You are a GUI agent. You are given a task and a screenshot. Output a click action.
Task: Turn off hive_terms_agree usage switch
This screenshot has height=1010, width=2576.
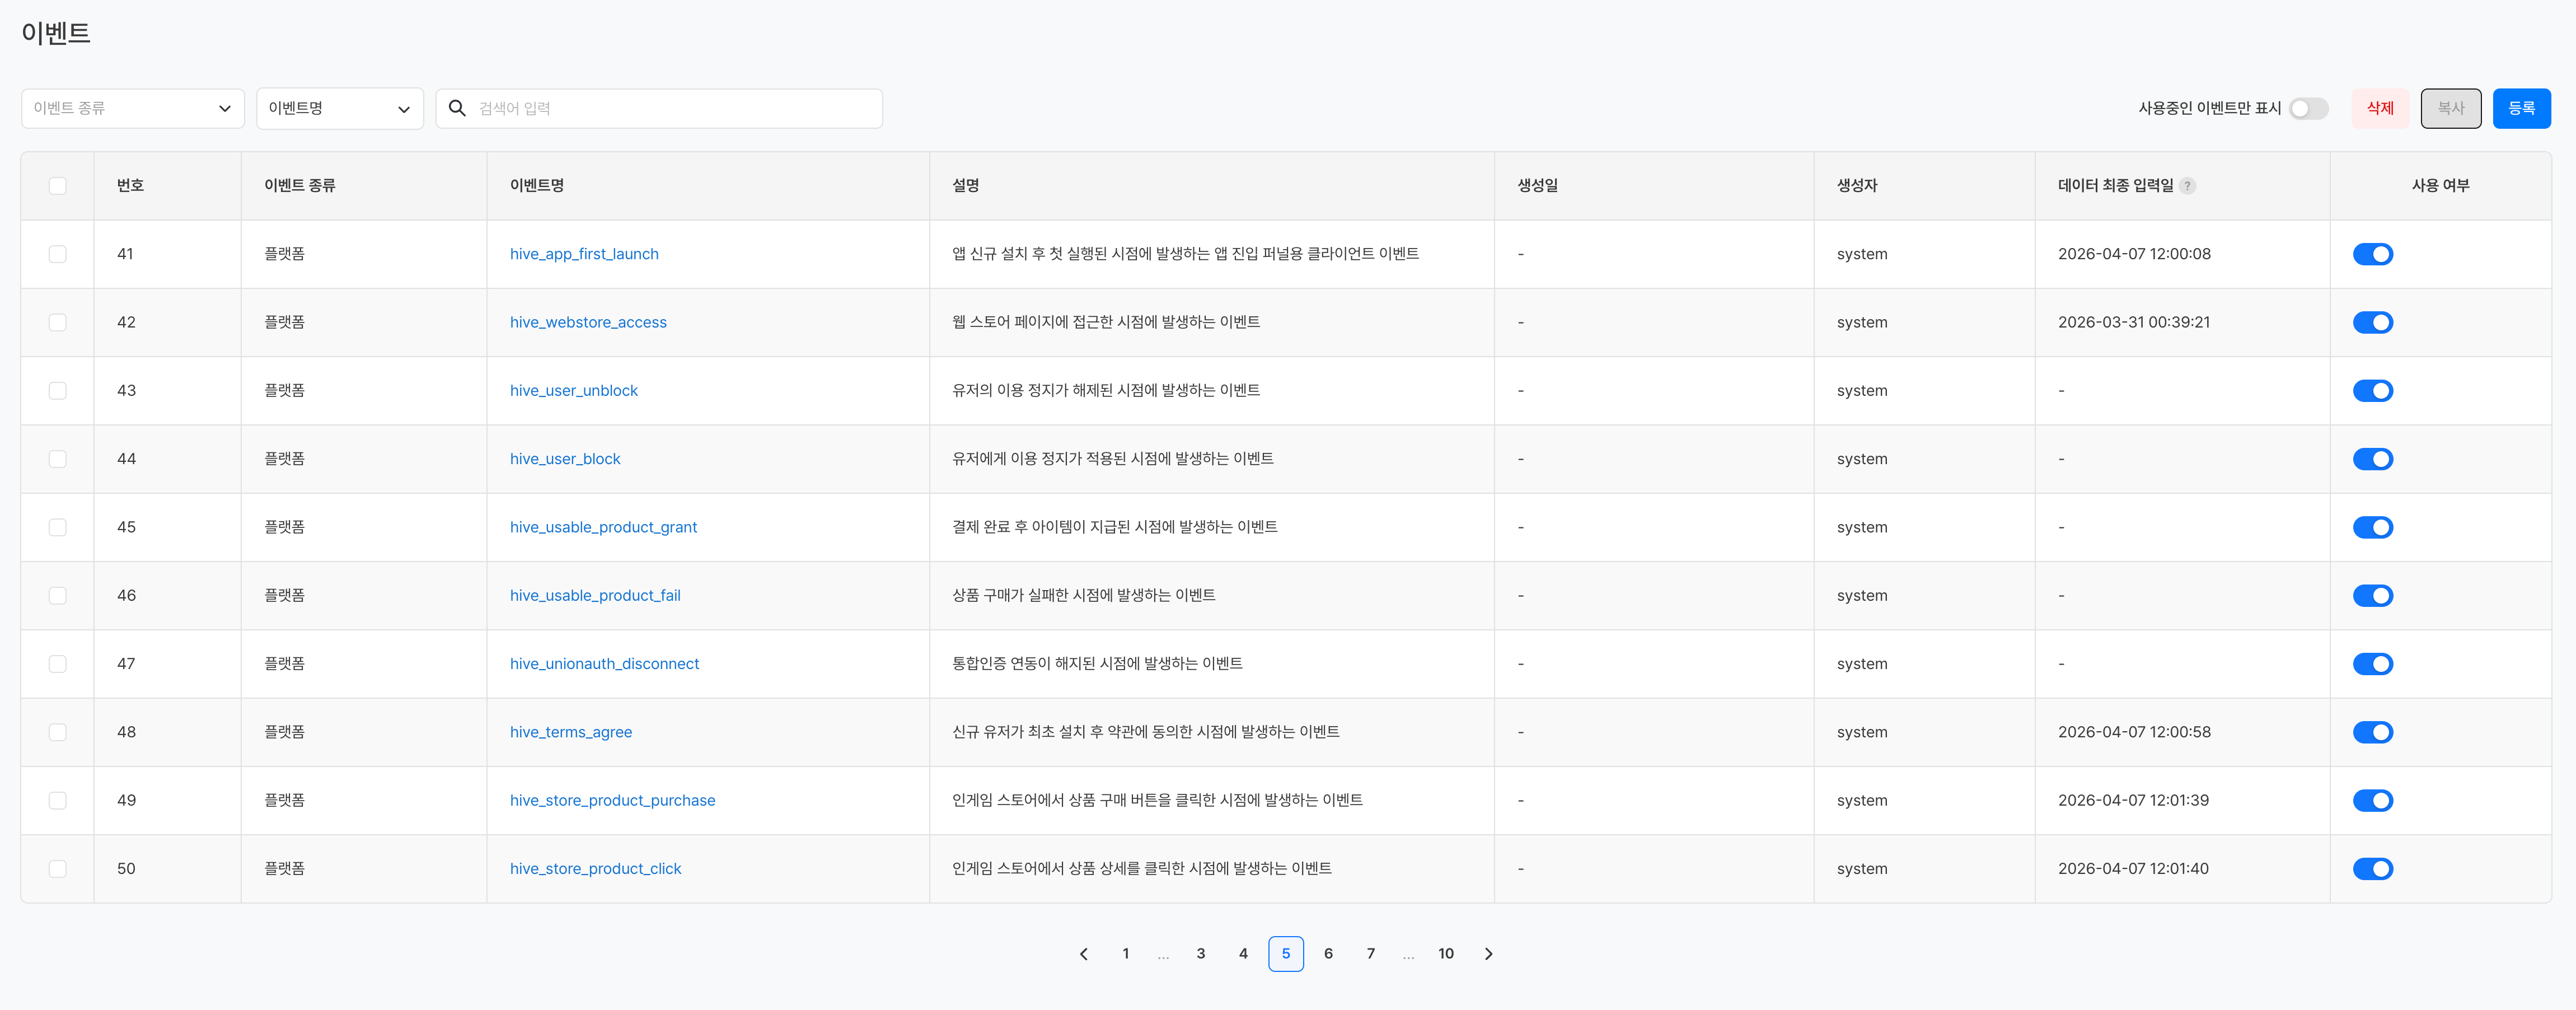(x=2372, y=732)
